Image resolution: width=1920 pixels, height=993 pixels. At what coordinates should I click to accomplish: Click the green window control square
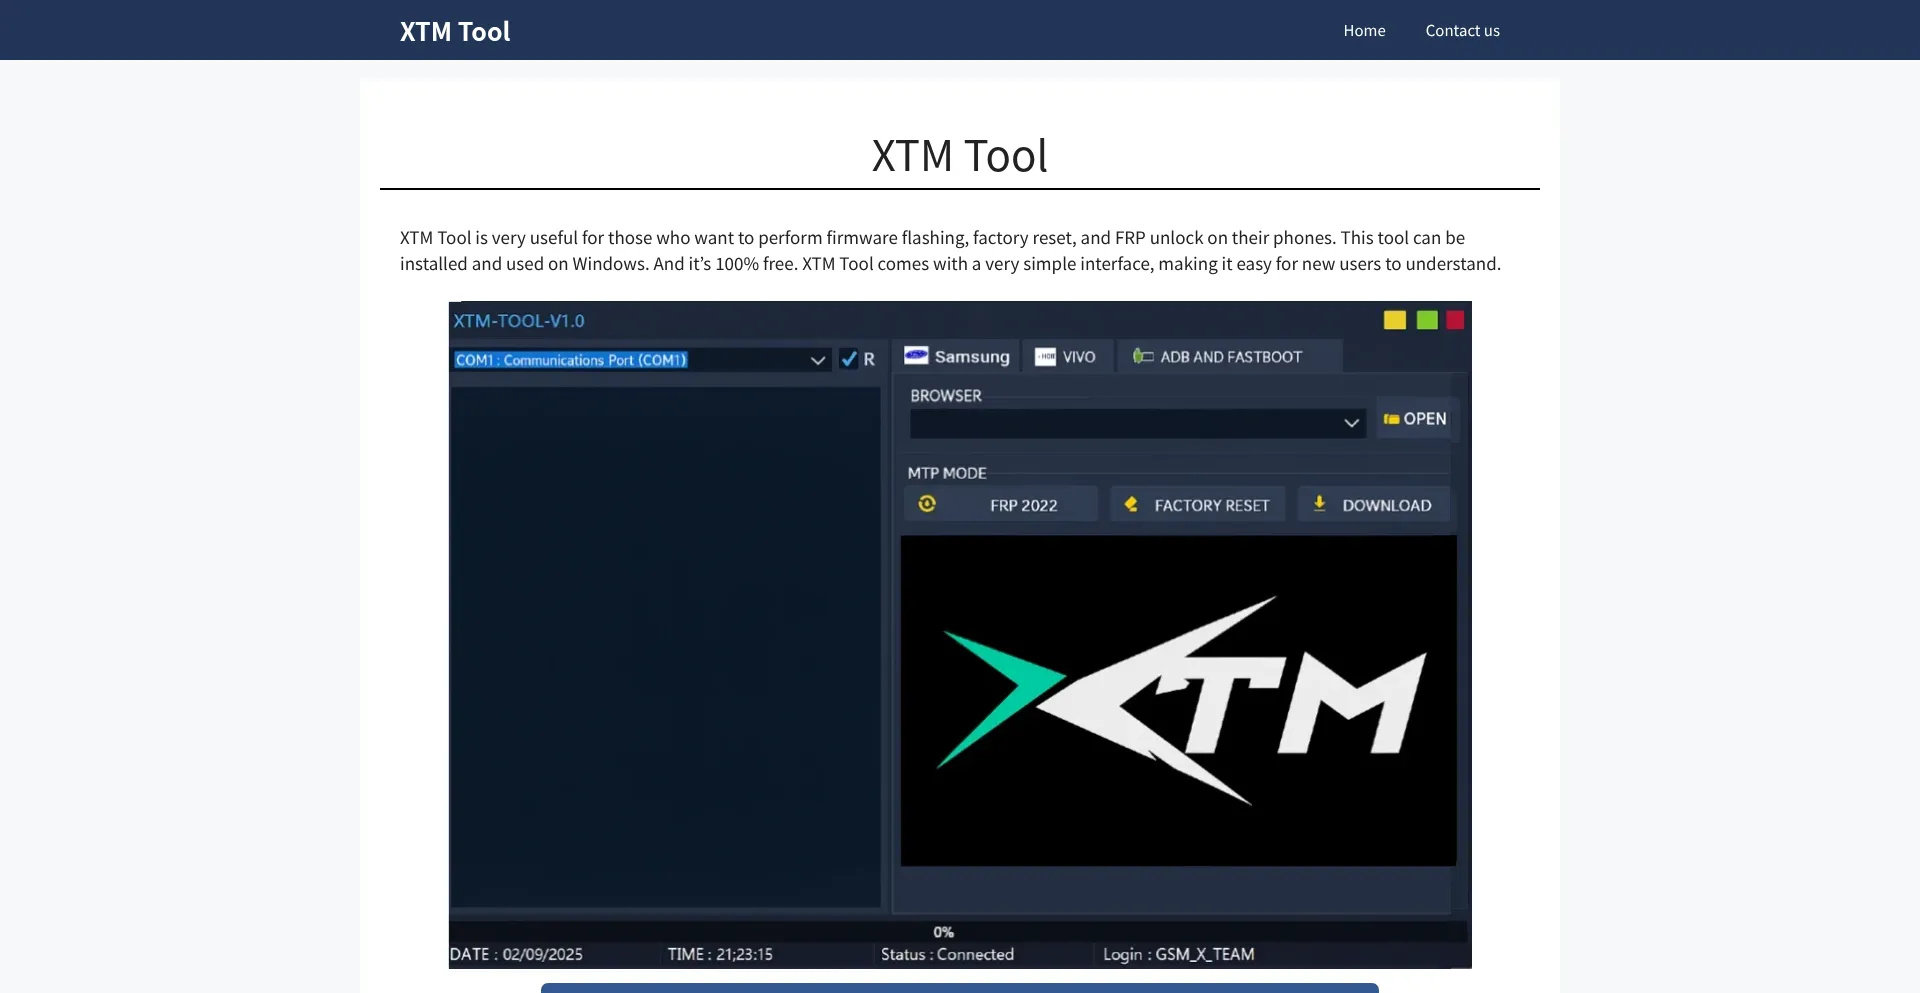1427,320
